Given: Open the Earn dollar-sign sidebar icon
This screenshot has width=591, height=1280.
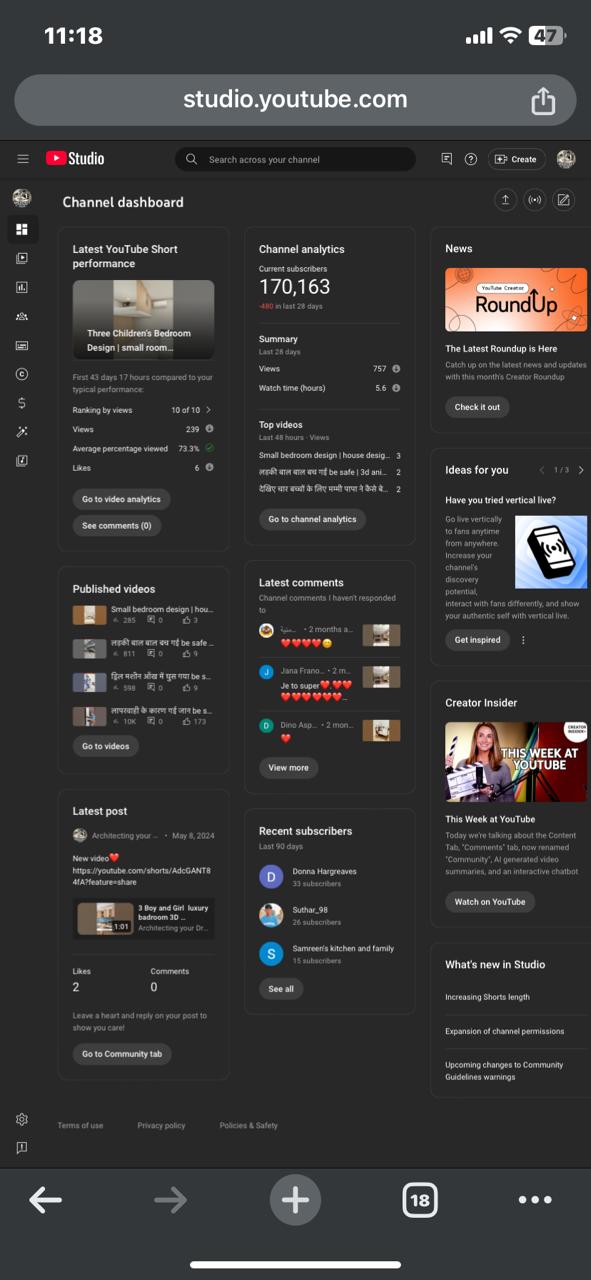Looking at the screenshot, I should click(x=22, y=403).
